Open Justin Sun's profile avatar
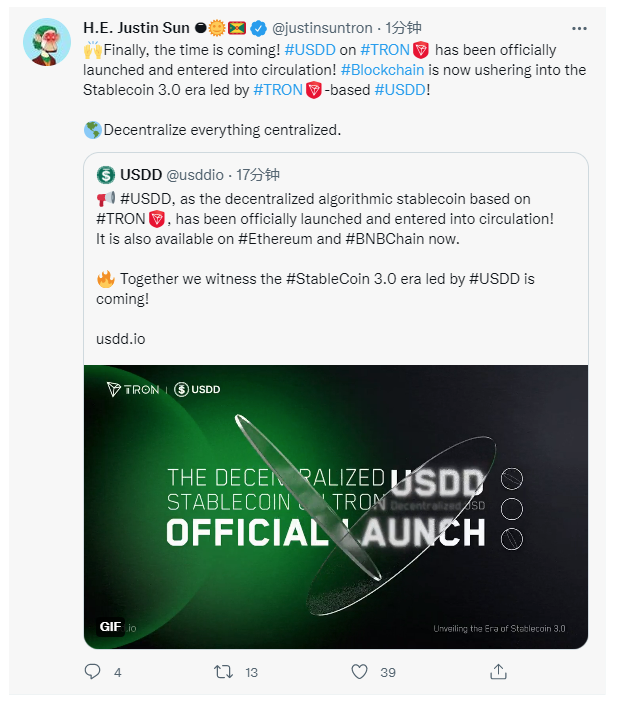617x705 pixels. (x=45, y=43)
